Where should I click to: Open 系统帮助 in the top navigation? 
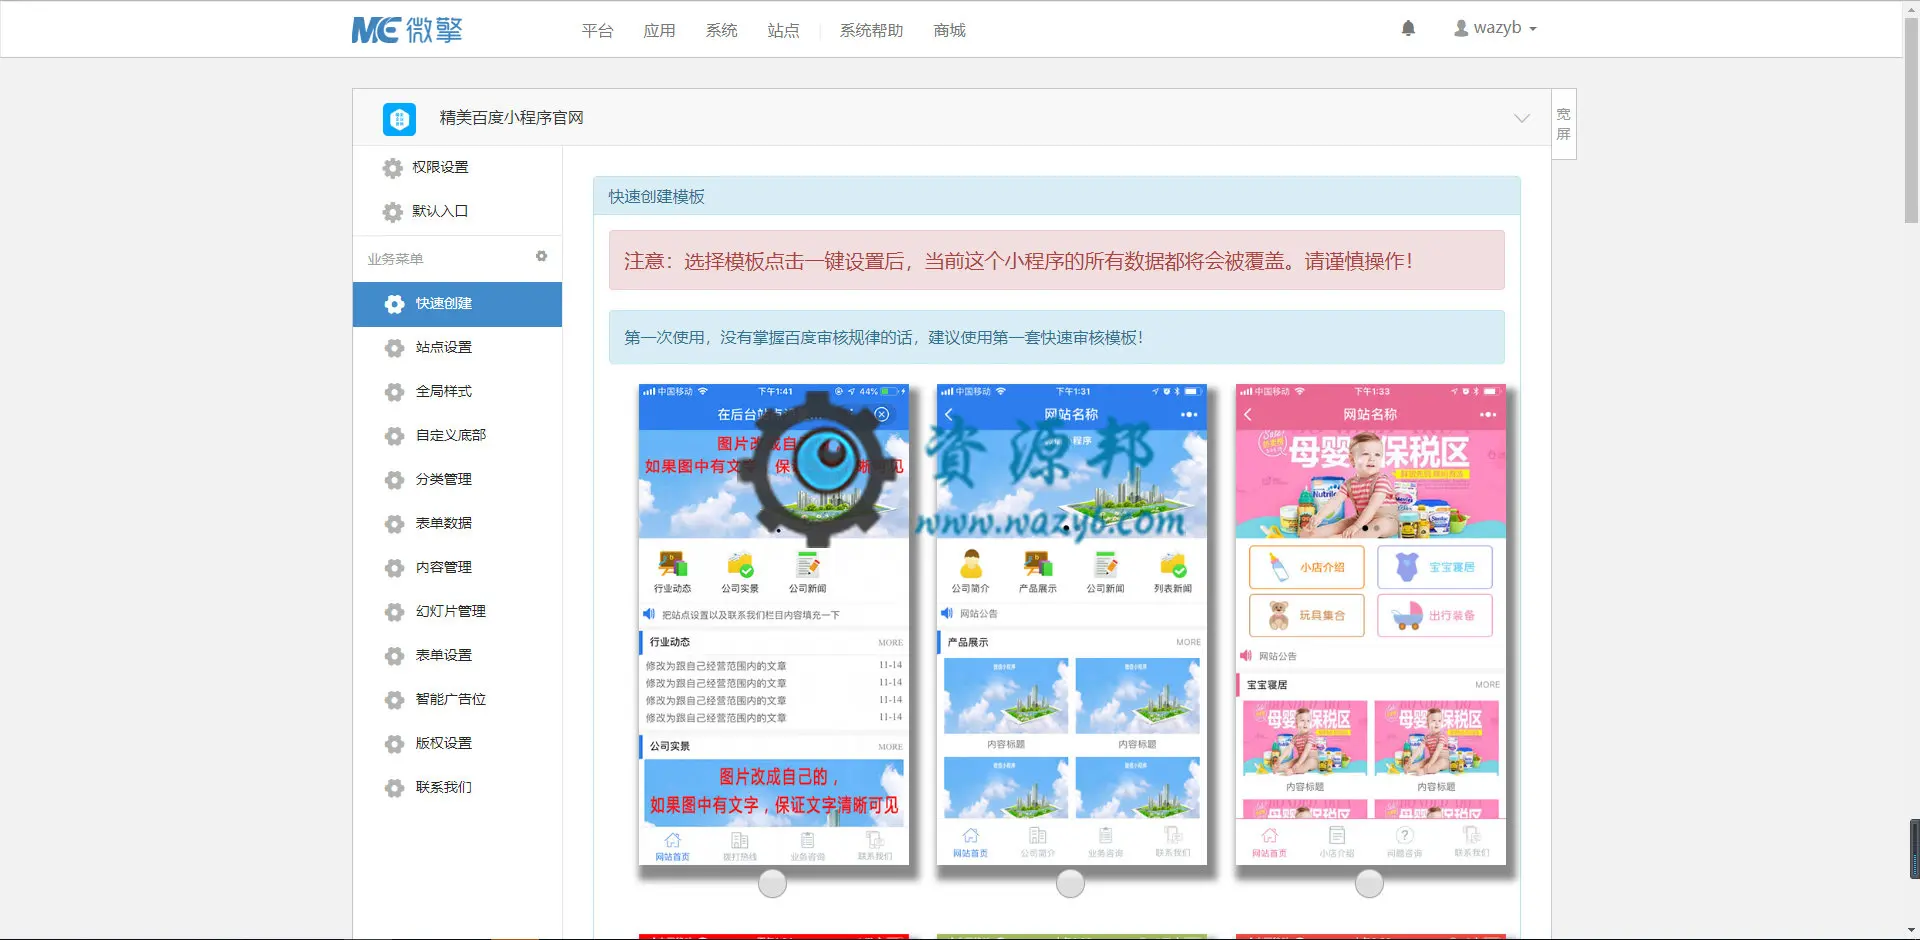click(871, 31)
